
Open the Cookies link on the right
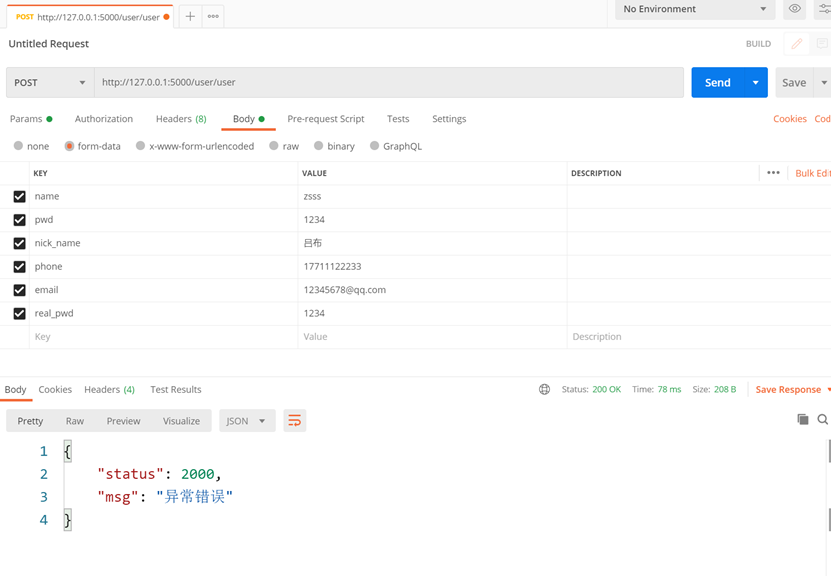[x=790, y=119]
